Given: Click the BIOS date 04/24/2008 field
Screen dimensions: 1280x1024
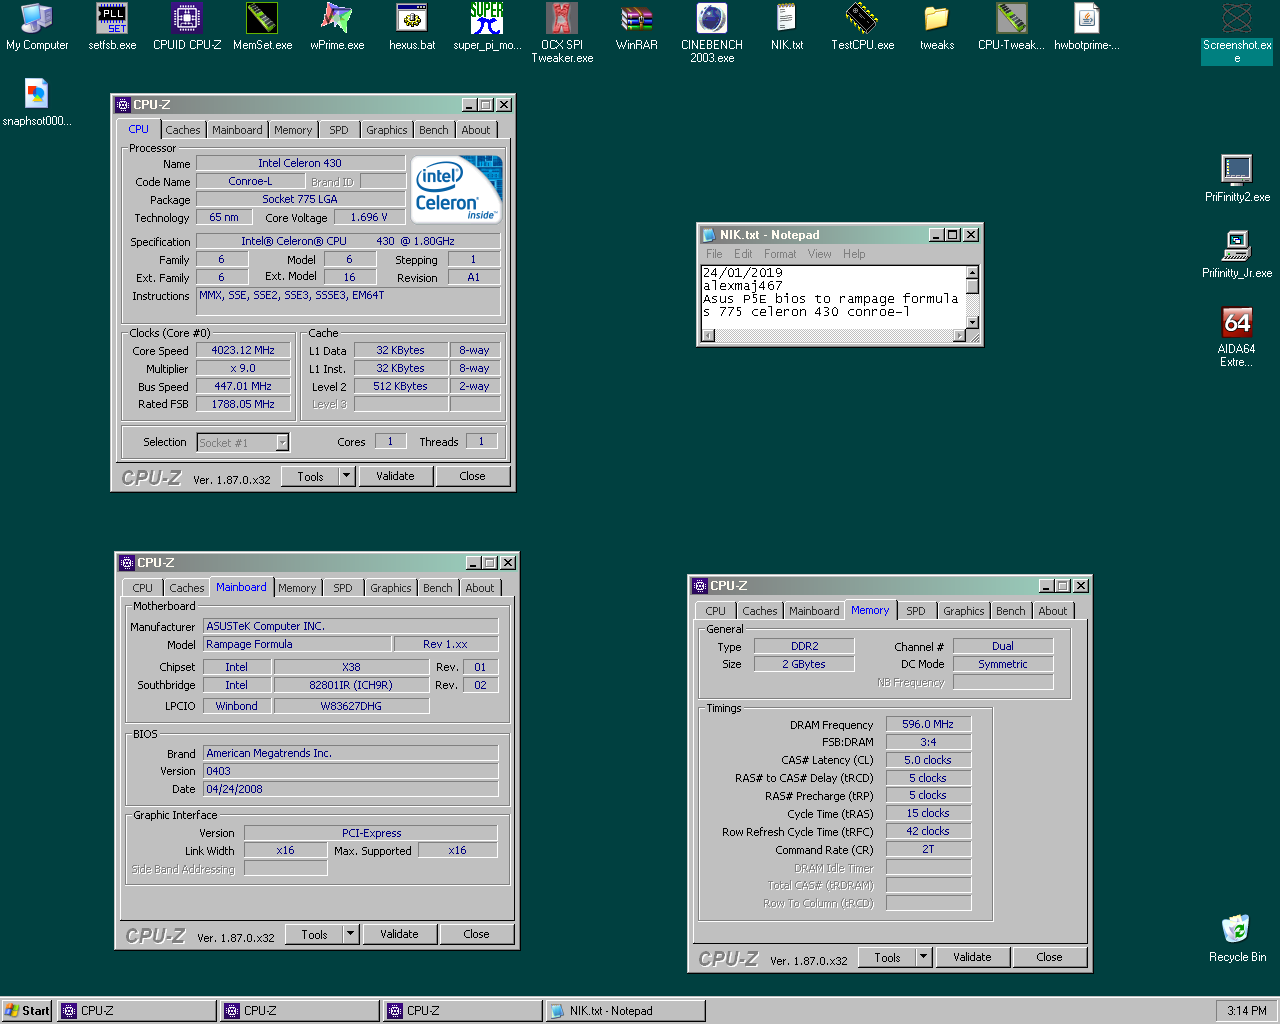Looking at the screenshot, I should click(350, 789).
